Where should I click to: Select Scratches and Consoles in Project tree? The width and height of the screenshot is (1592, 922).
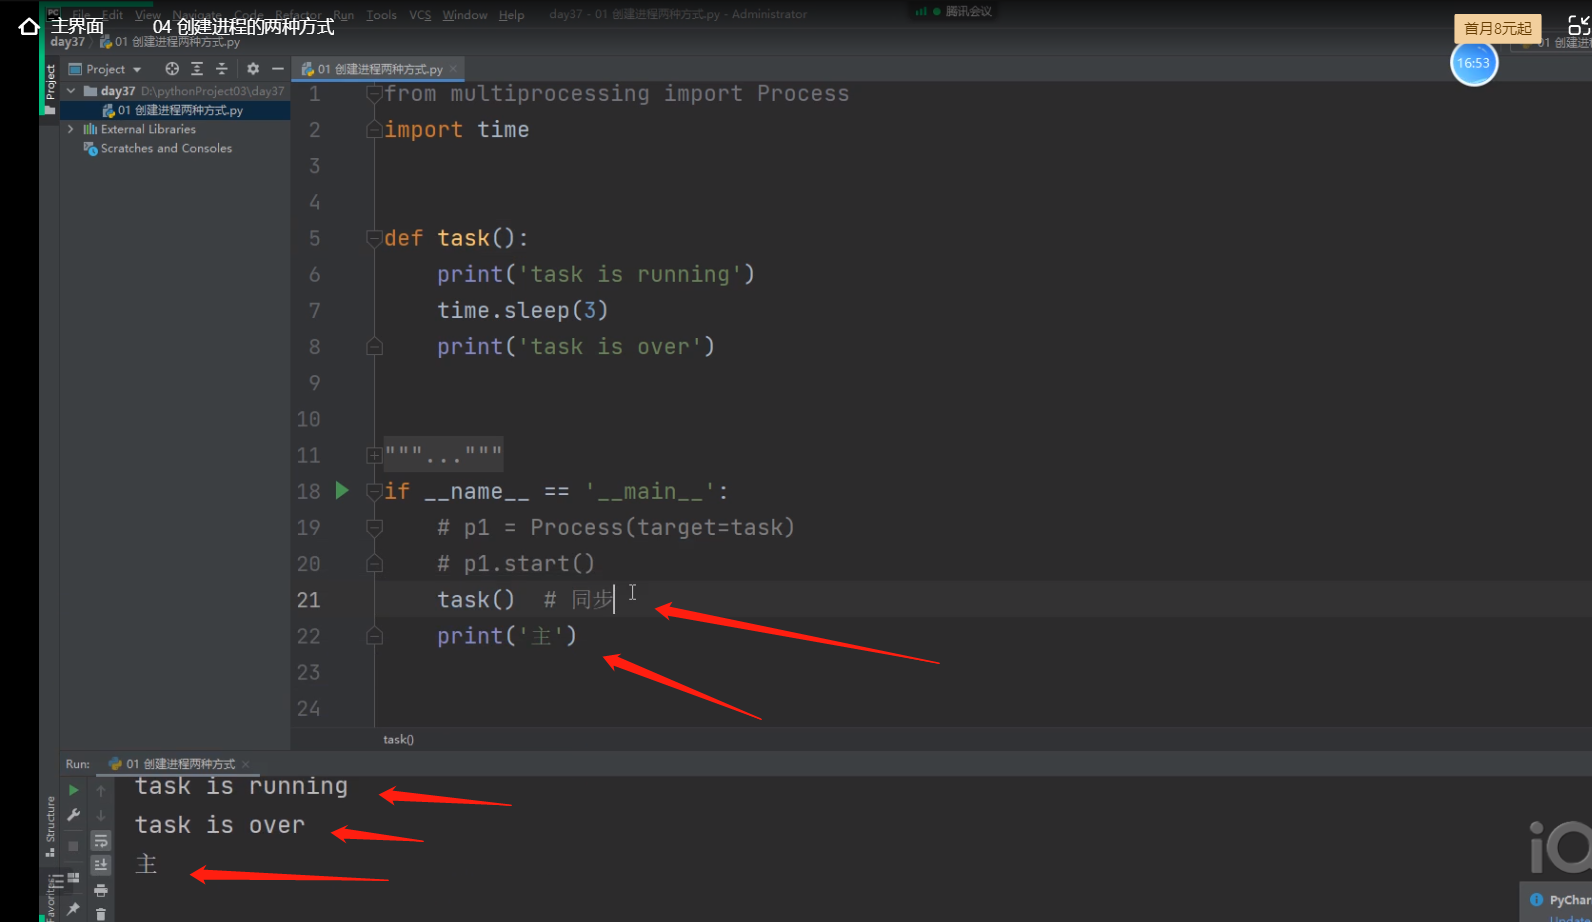coord(158,148)
